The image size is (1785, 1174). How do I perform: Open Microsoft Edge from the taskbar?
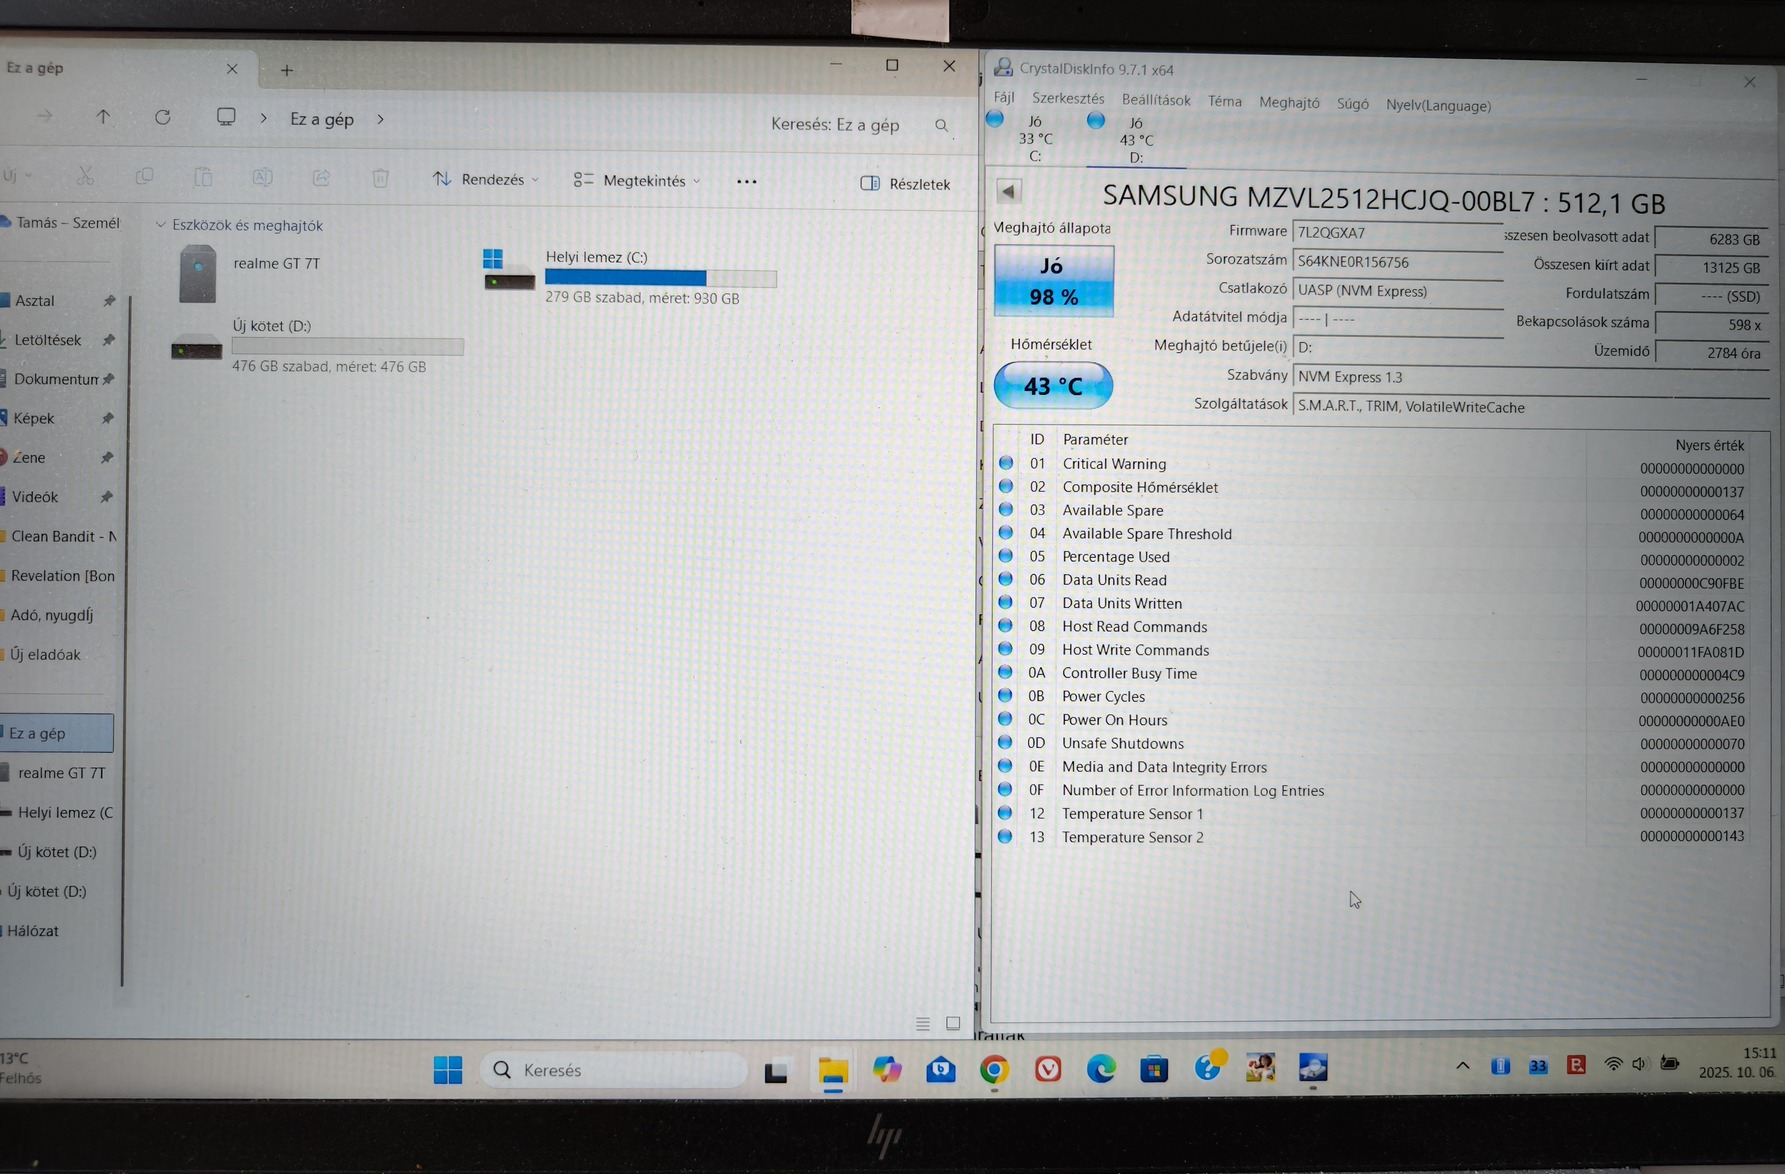pos(1101,1069)
